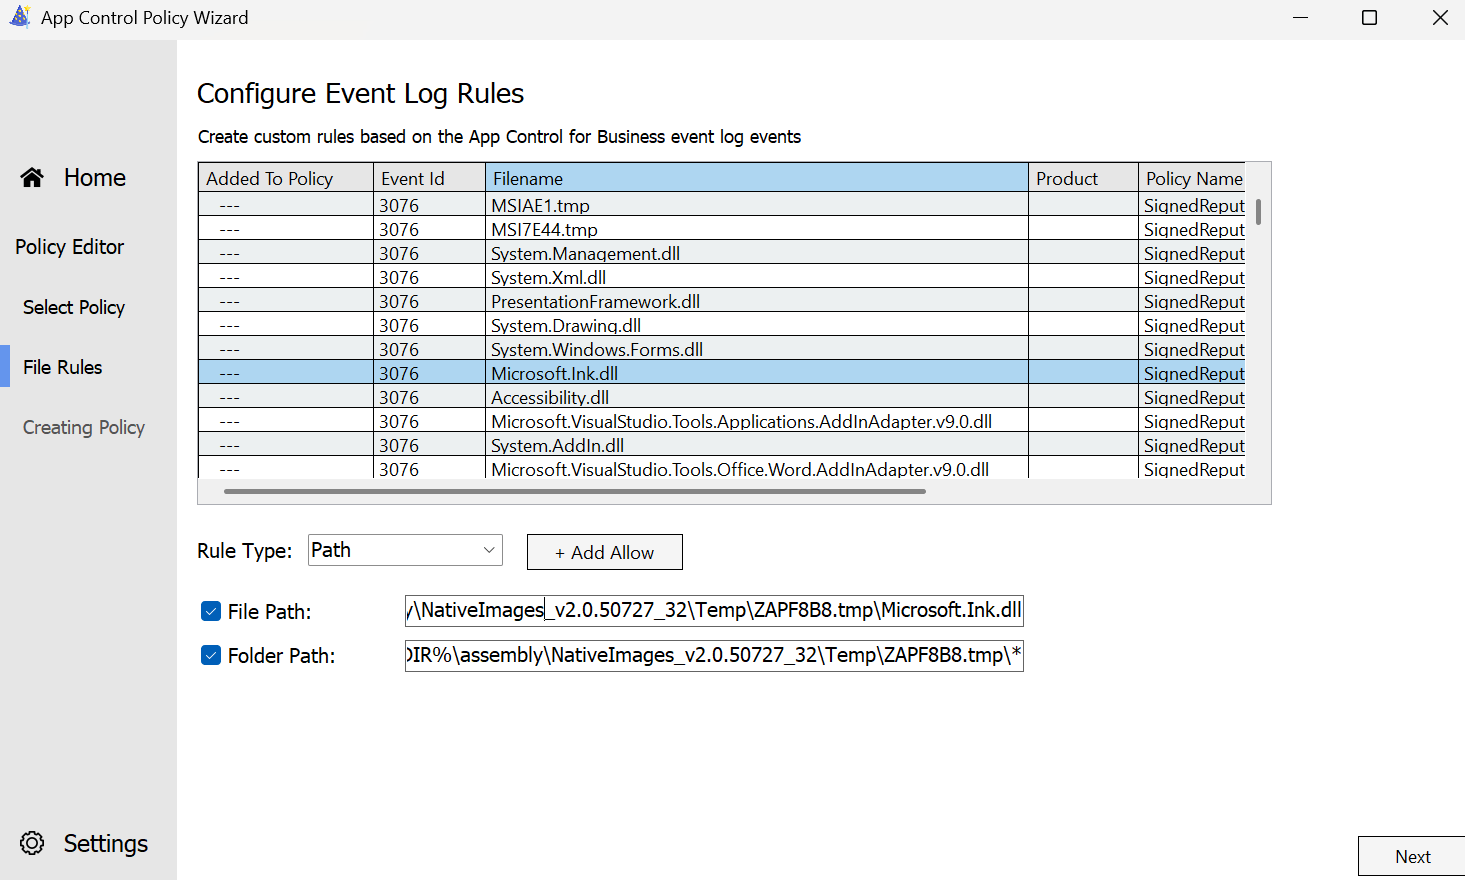Select the PresentationFramework.dll row
The width and height of the screenshot is (1465, 880).
click(x=722, y=301)
